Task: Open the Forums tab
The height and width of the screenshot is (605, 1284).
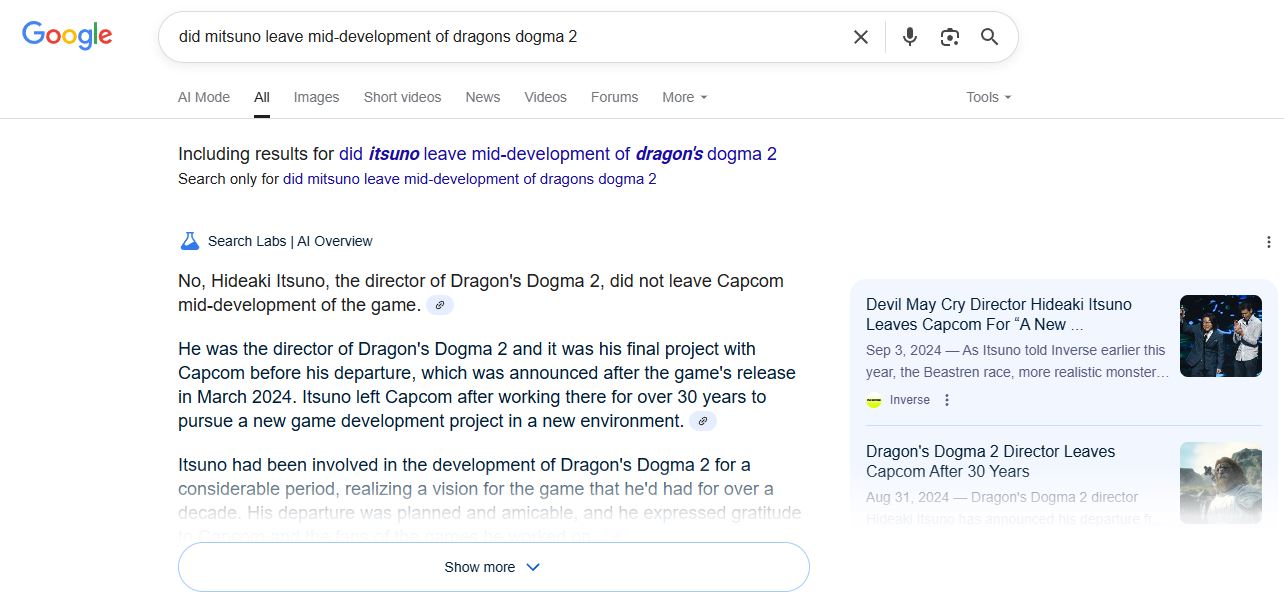Action: (614, 97)
